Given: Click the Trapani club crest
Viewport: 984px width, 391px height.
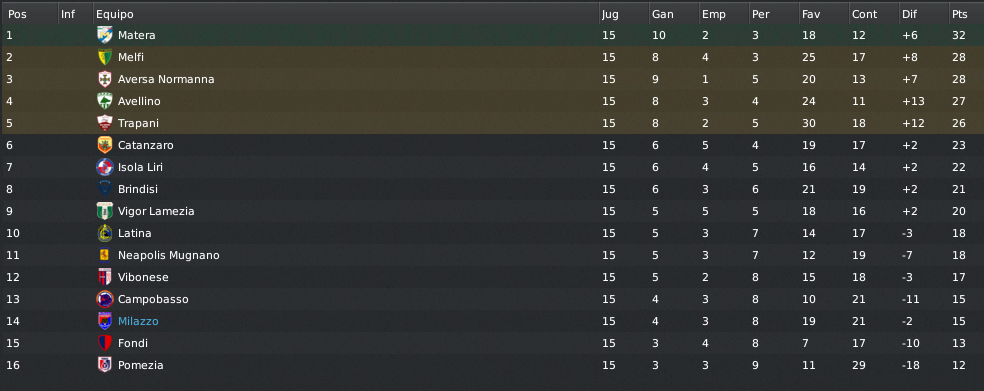Looking at the screenshot, I should (x=105, y=123).
